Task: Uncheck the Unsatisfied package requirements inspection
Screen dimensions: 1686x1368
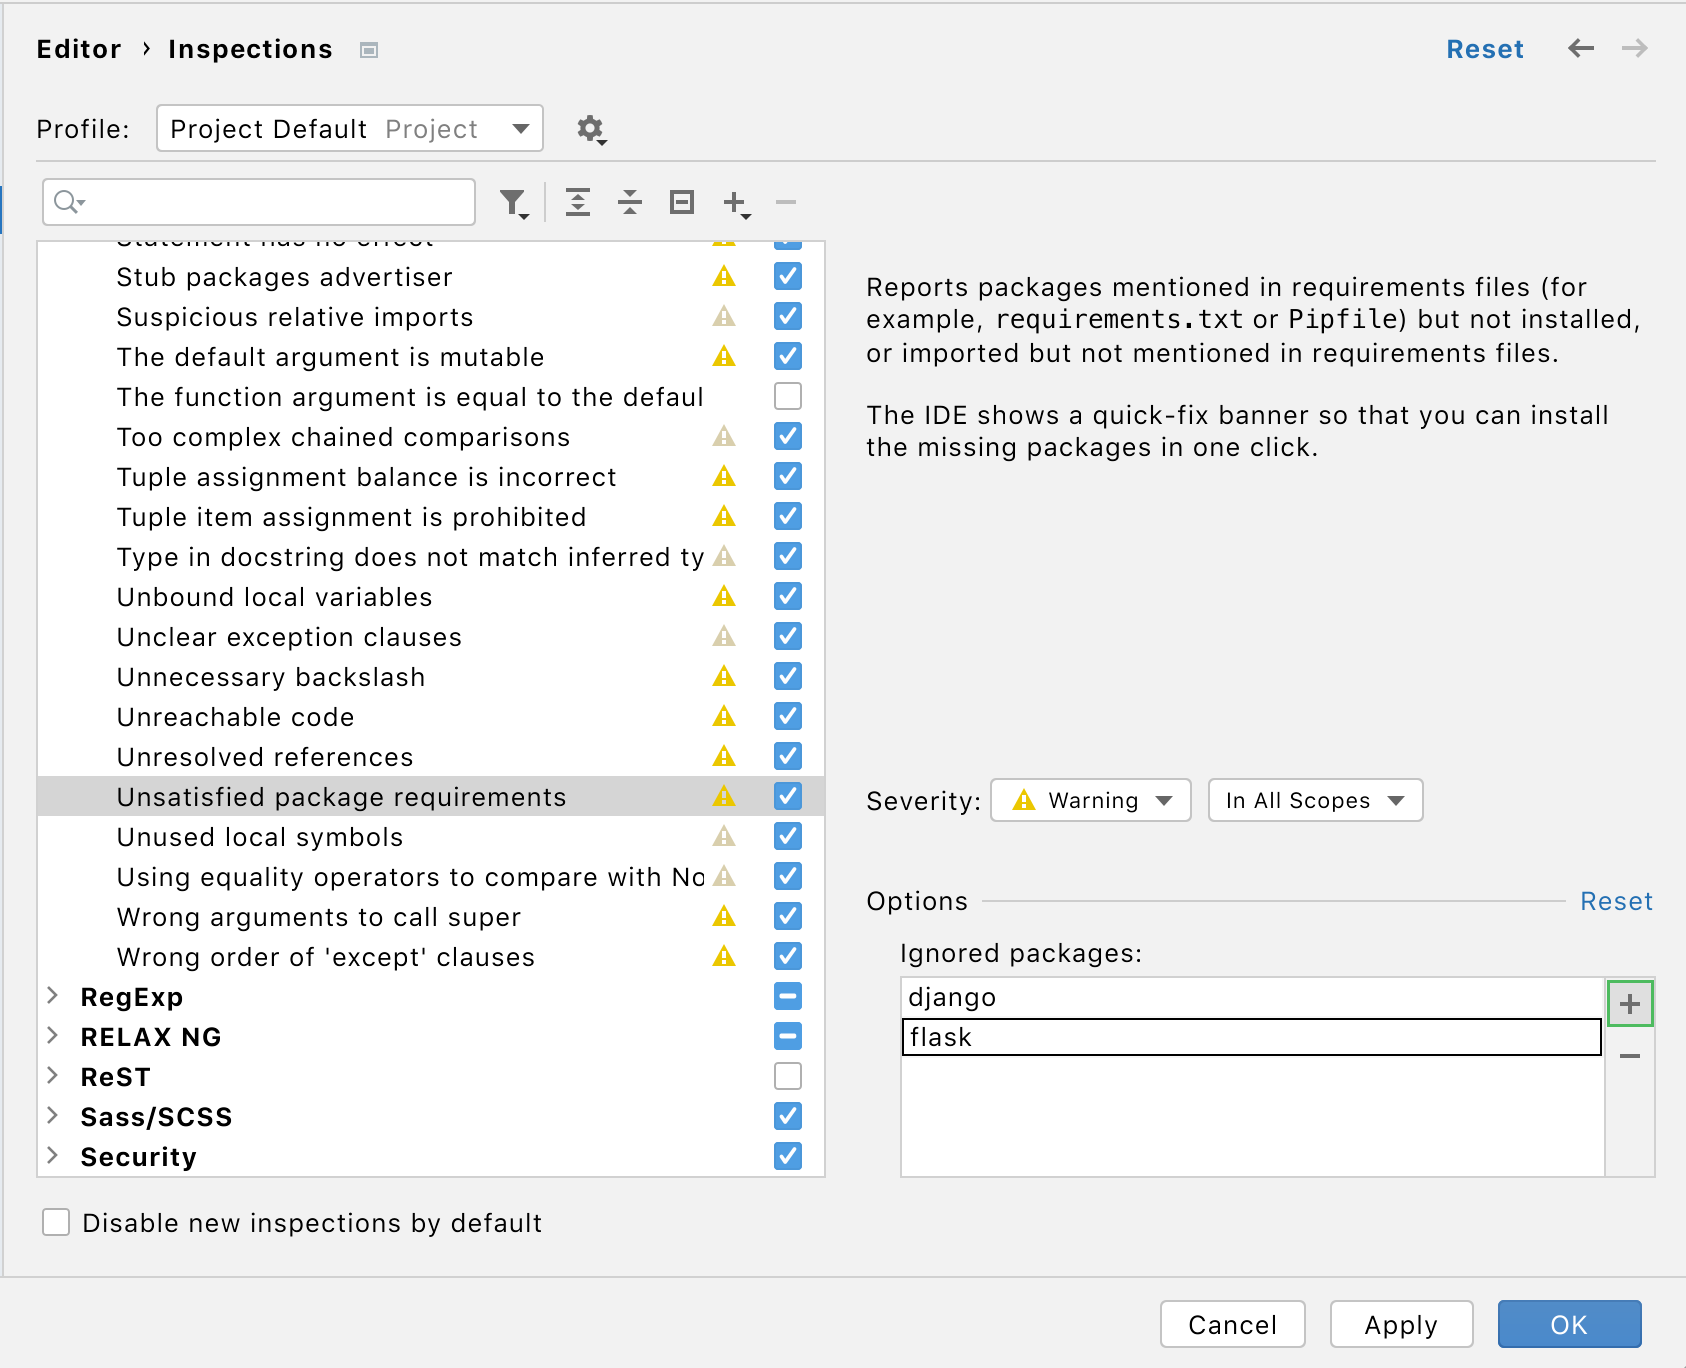Action: (x=787, y=796)
